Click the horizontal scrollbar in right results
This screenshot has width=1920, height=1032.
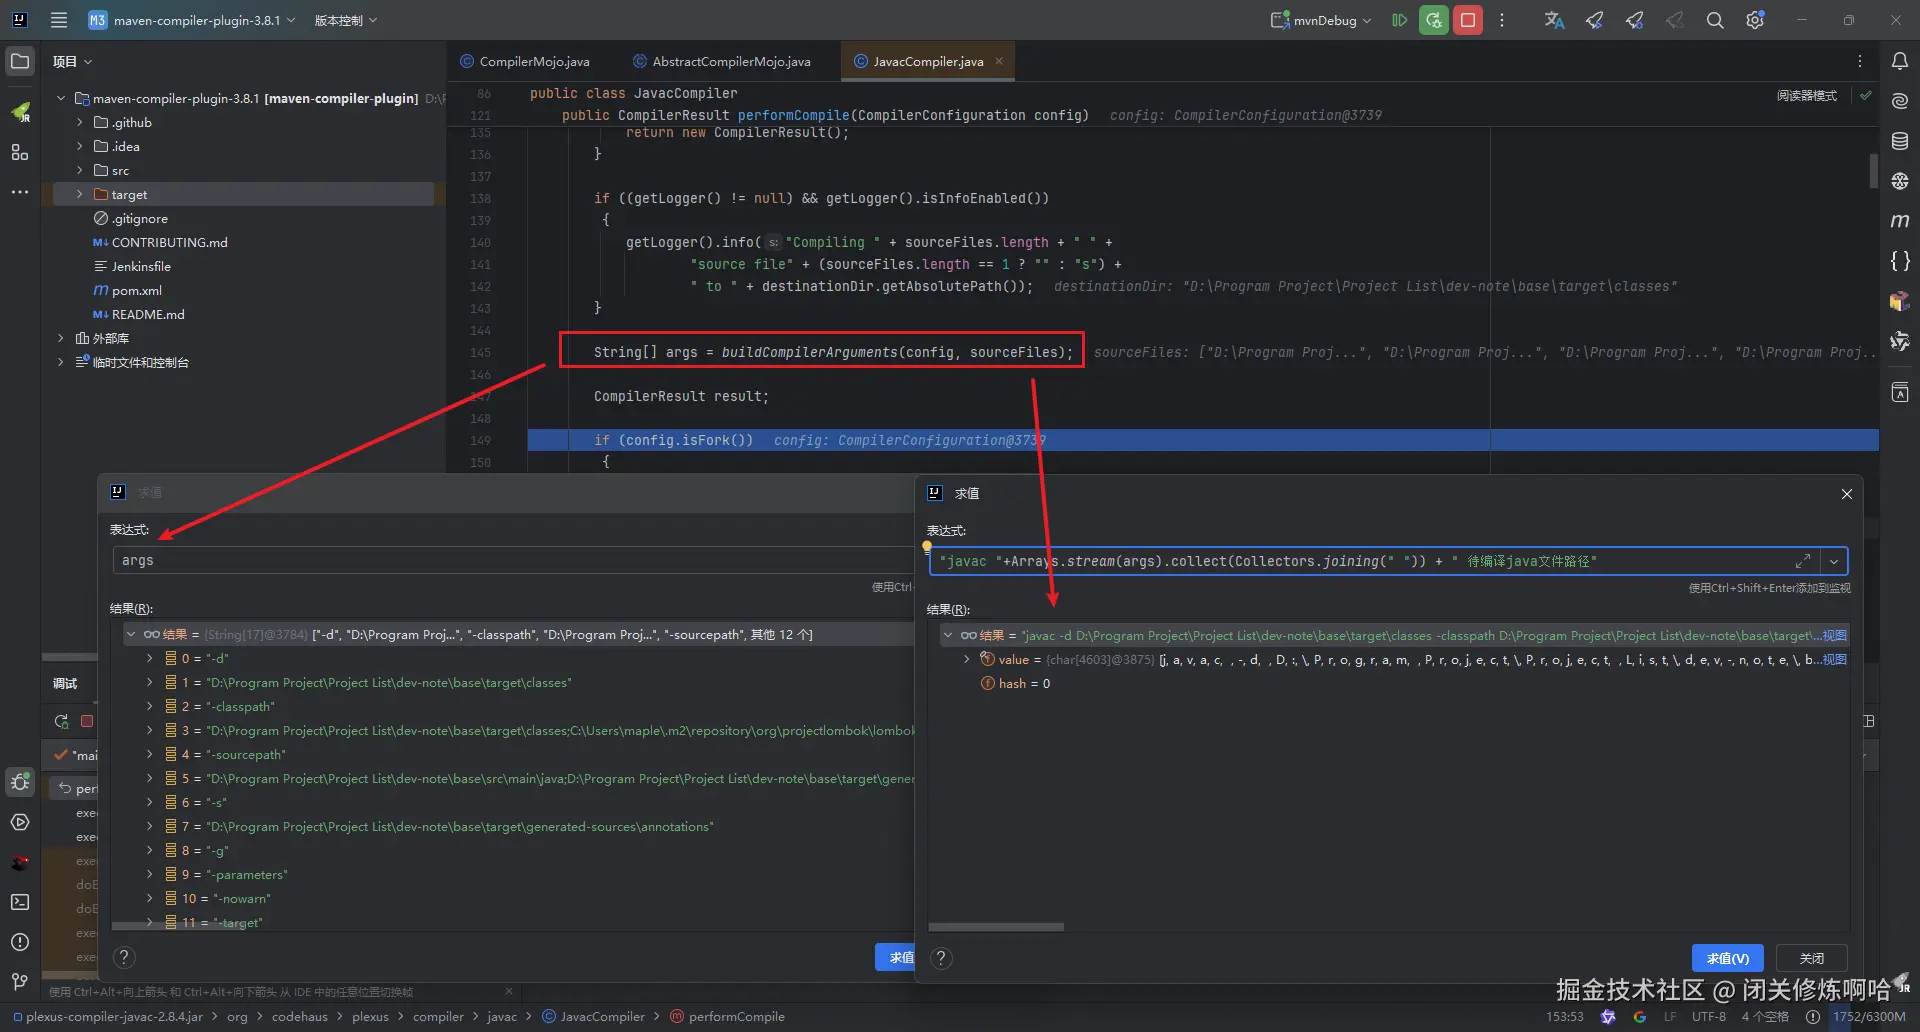point(996,927)
